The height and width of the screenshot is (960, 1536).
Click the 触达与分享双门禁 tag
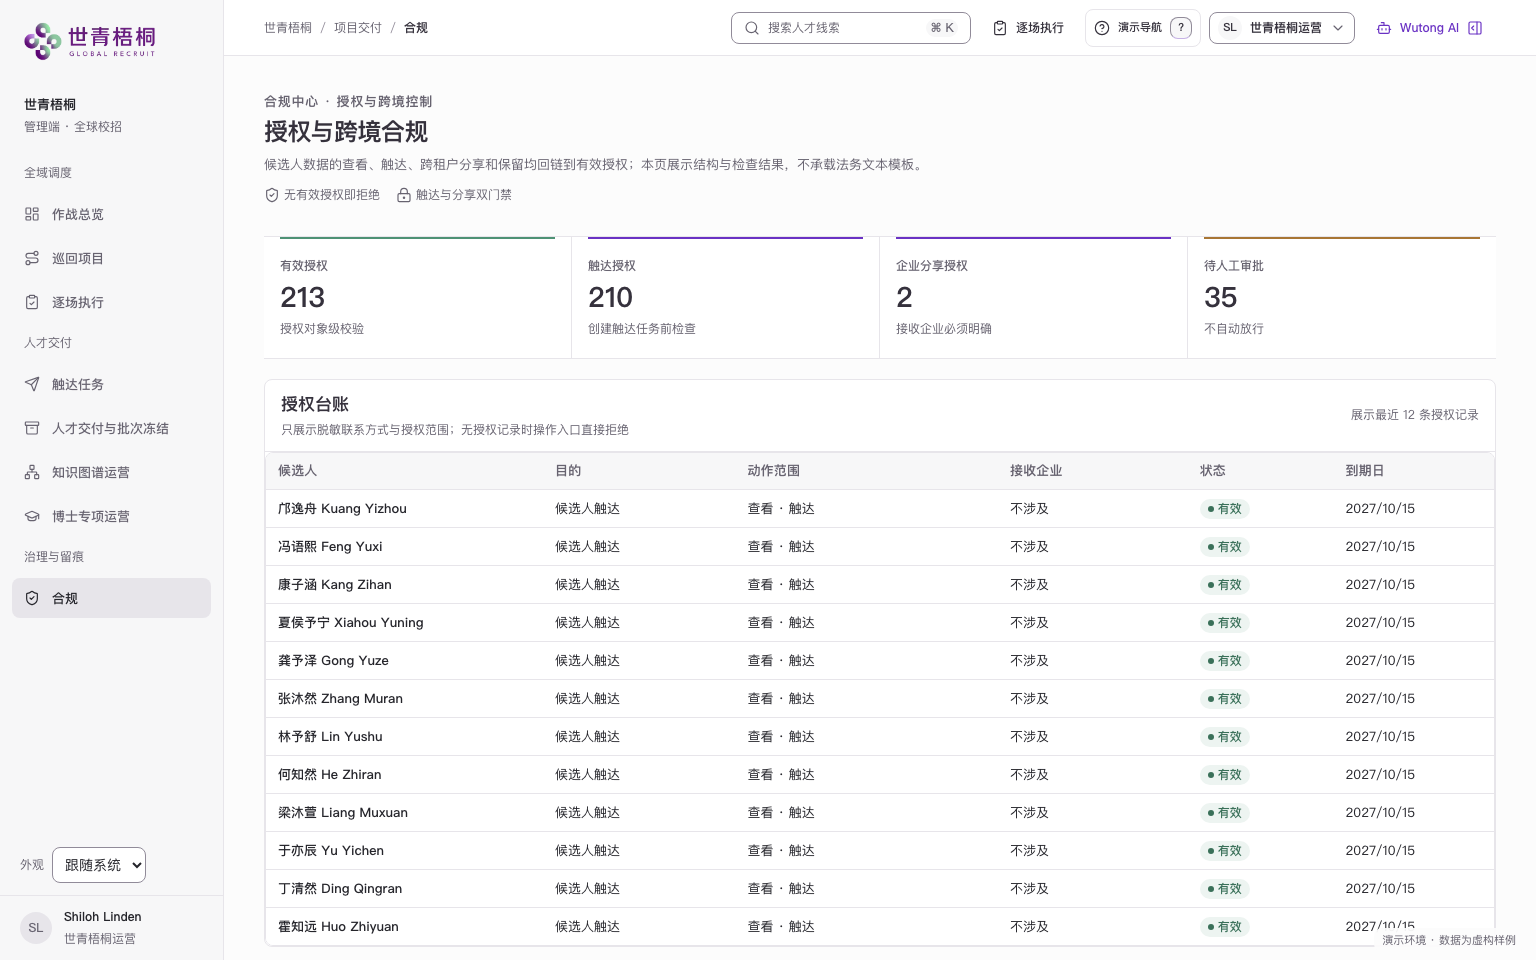454,195
